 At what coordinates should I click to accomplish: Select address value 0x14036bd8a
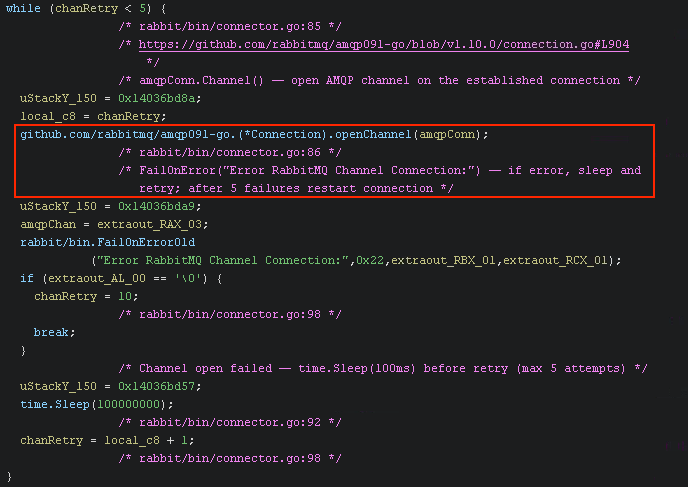tap(157, 98)
